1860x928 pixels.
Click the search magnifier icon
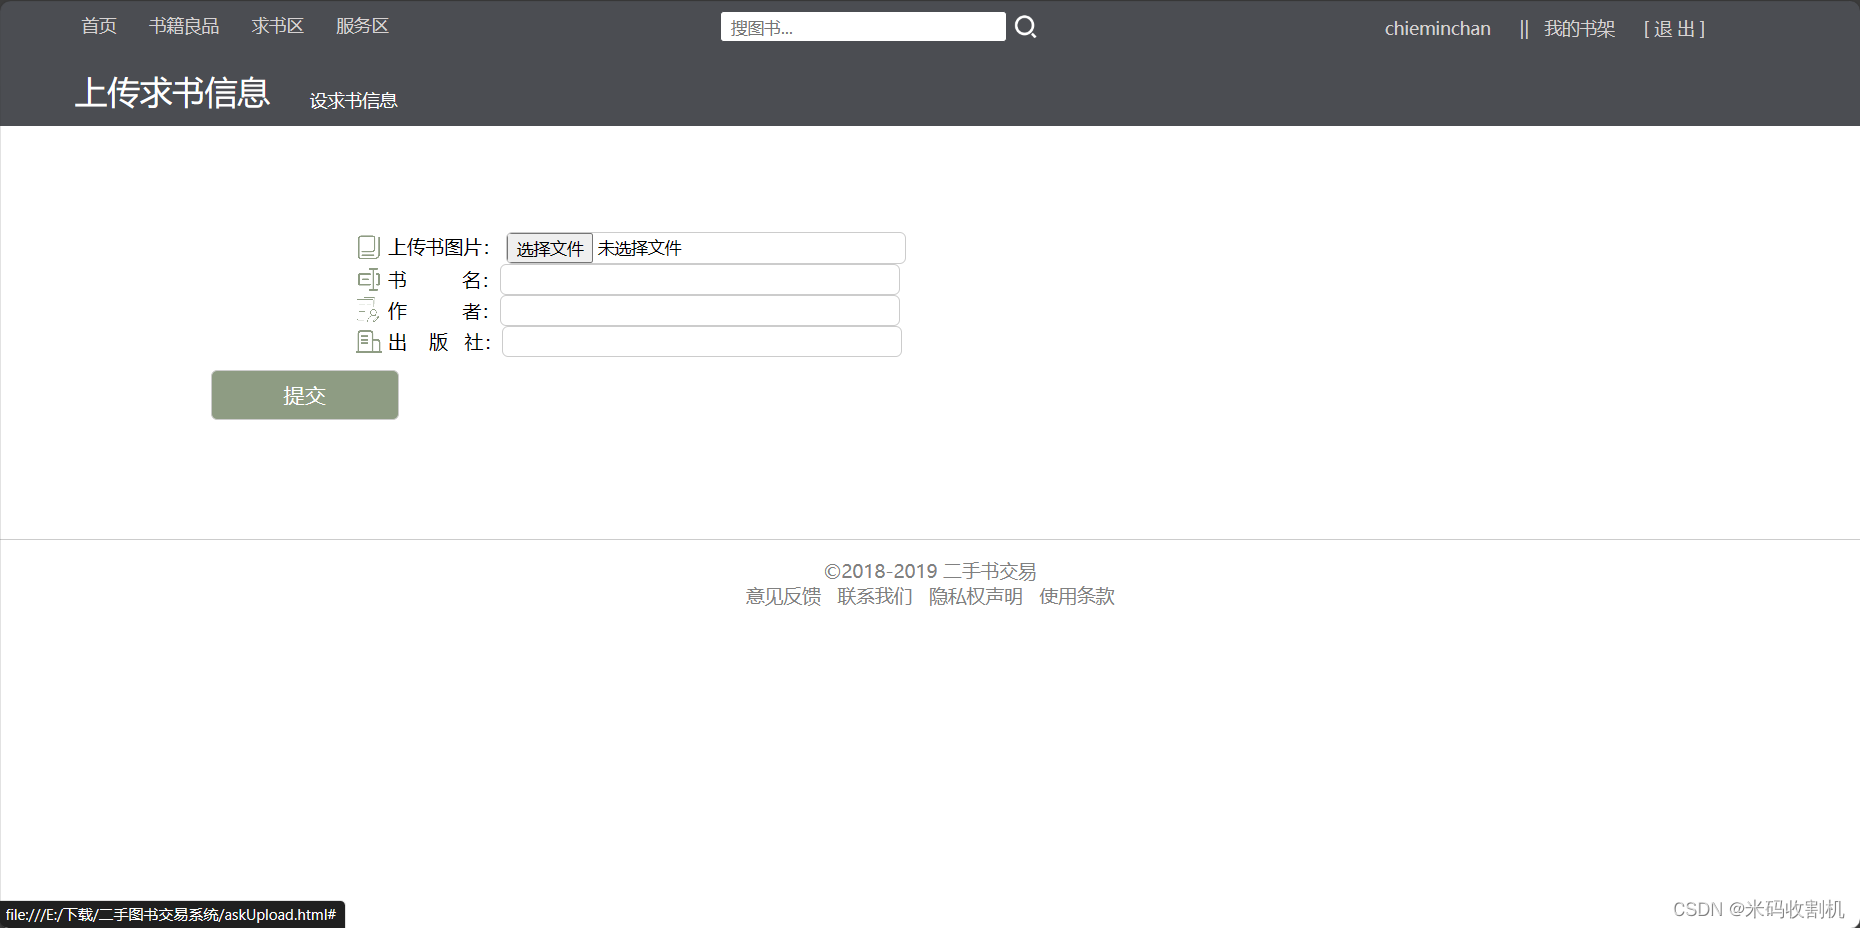1026,27
